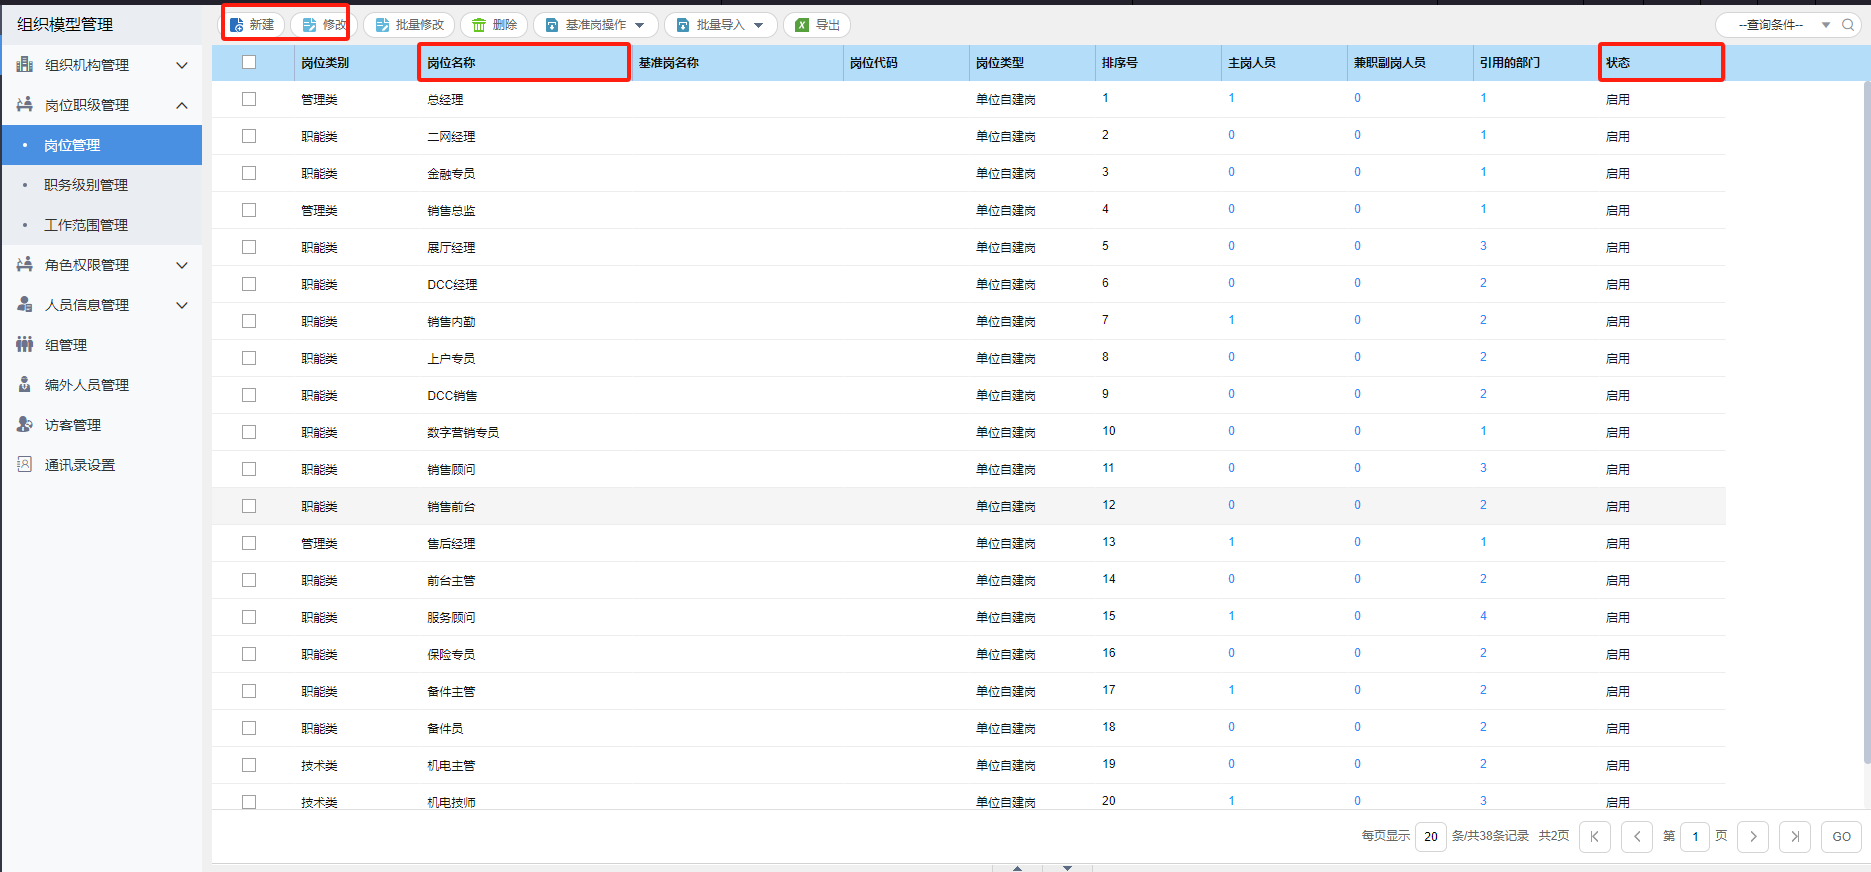Open 访客管理 from the sidebar
Screen dimensions: 1871x872
tap(73, 425)
